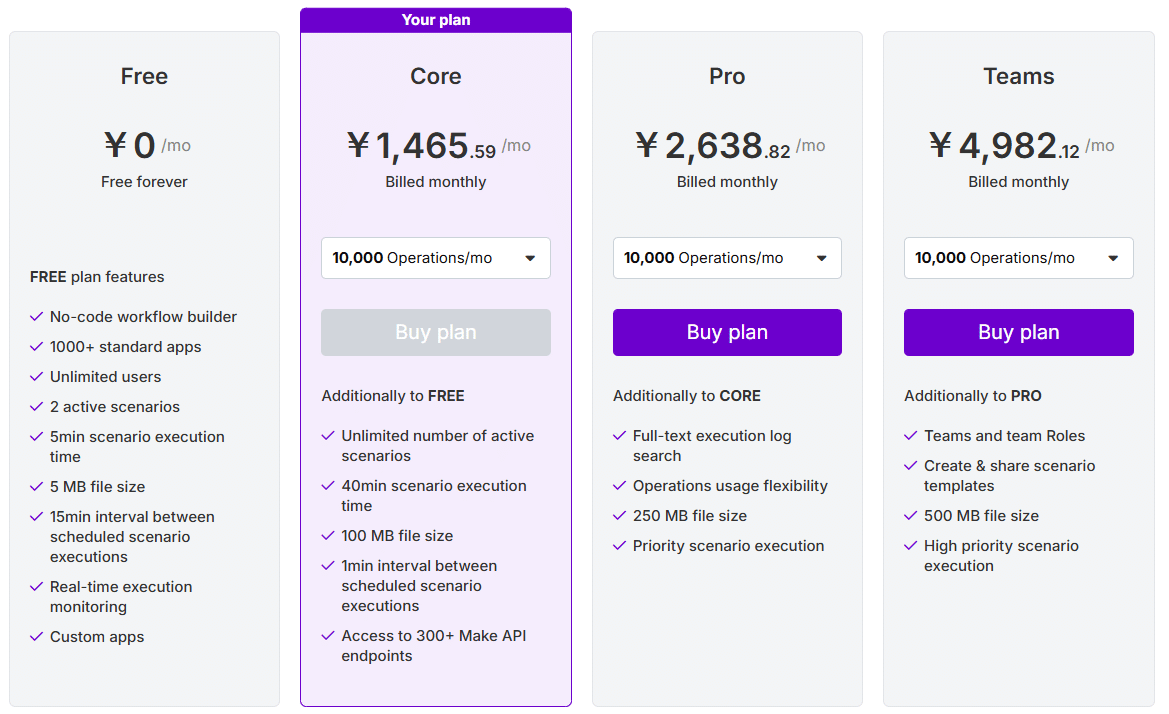Viewport: 1169px width, 714px height.
Task: Click the dropdown arrow in Pro operations selector
Action: [x=822, y=259]
